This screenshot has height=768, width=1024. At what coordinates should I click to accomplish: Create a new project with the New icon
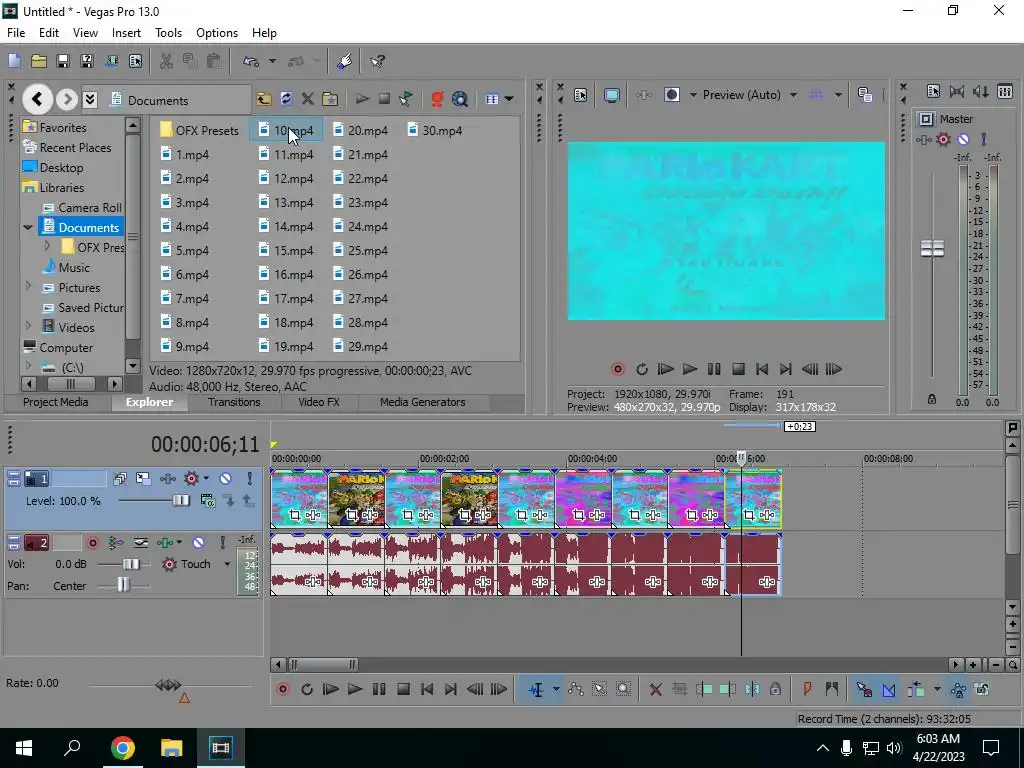point(14,61)
